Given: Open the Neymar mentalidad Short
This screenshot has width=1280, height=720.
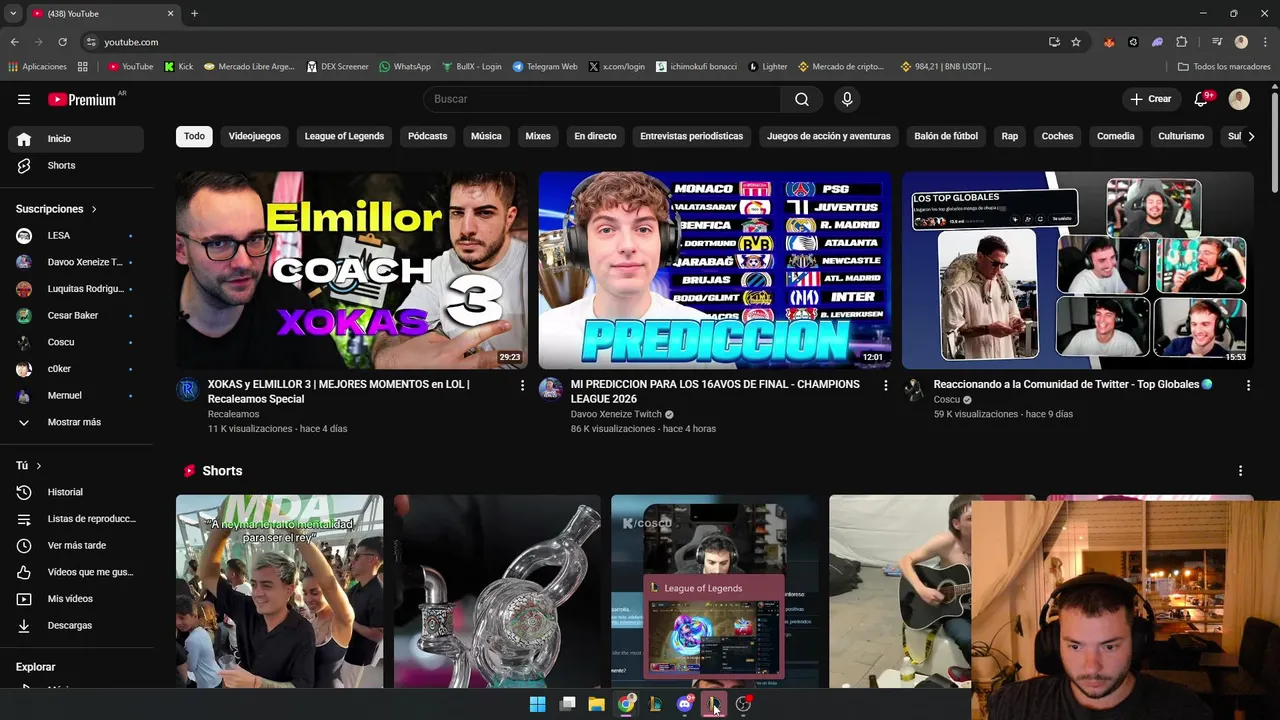Looking at the screenshot, I should [279, 591].
